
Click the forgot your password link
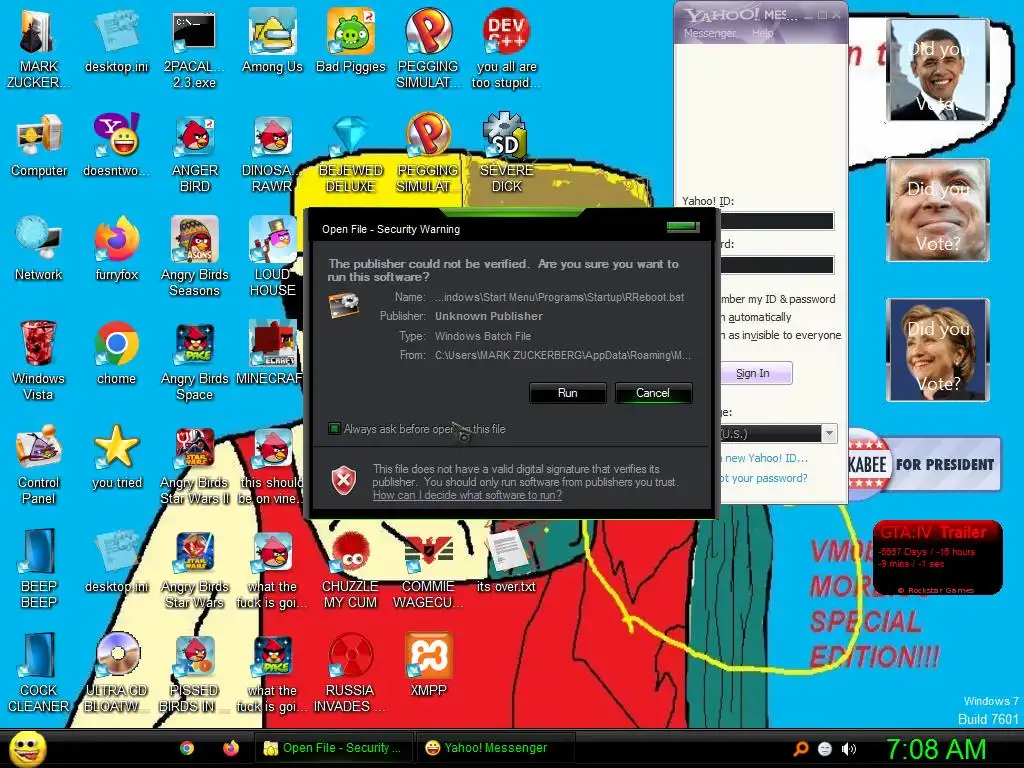pyautogui.click(x=763, y=478)
